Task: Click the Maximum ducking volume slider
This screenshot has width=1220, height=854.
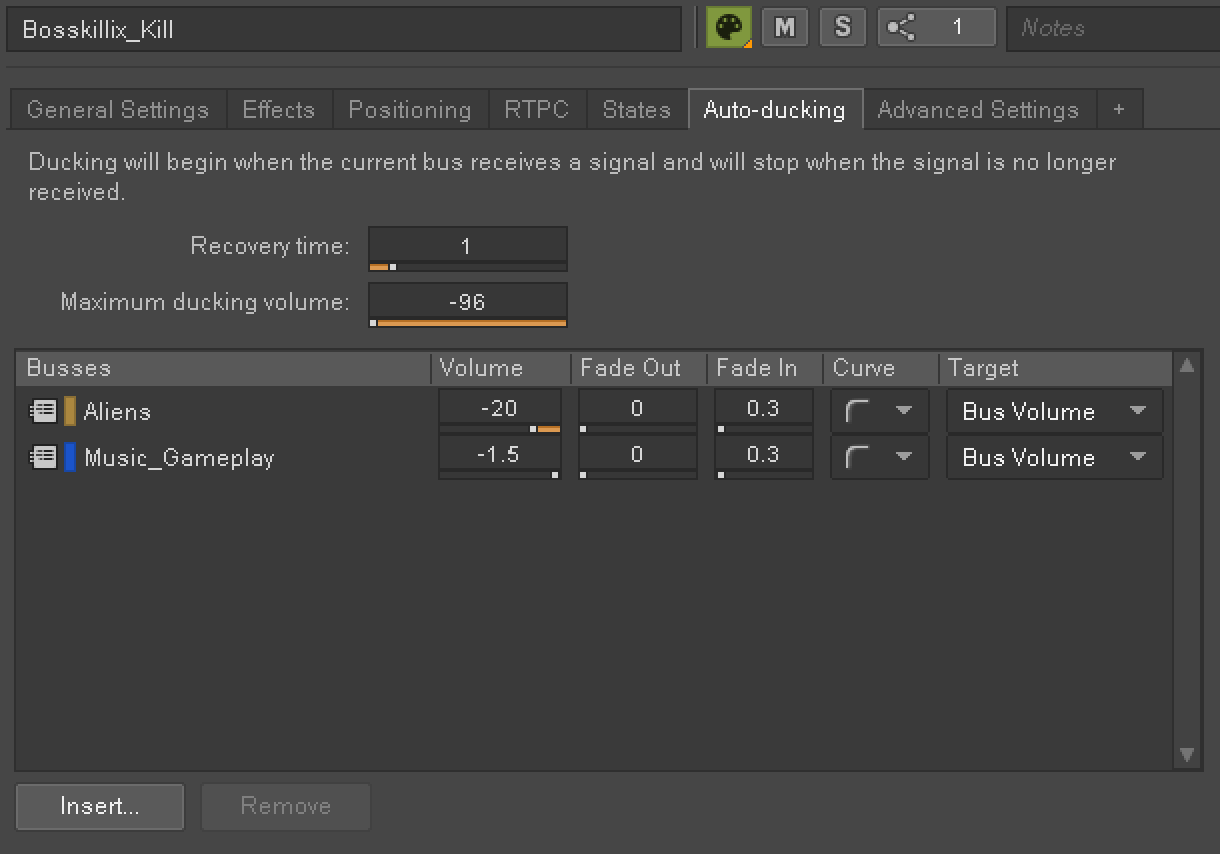Action: pos(468,323)
